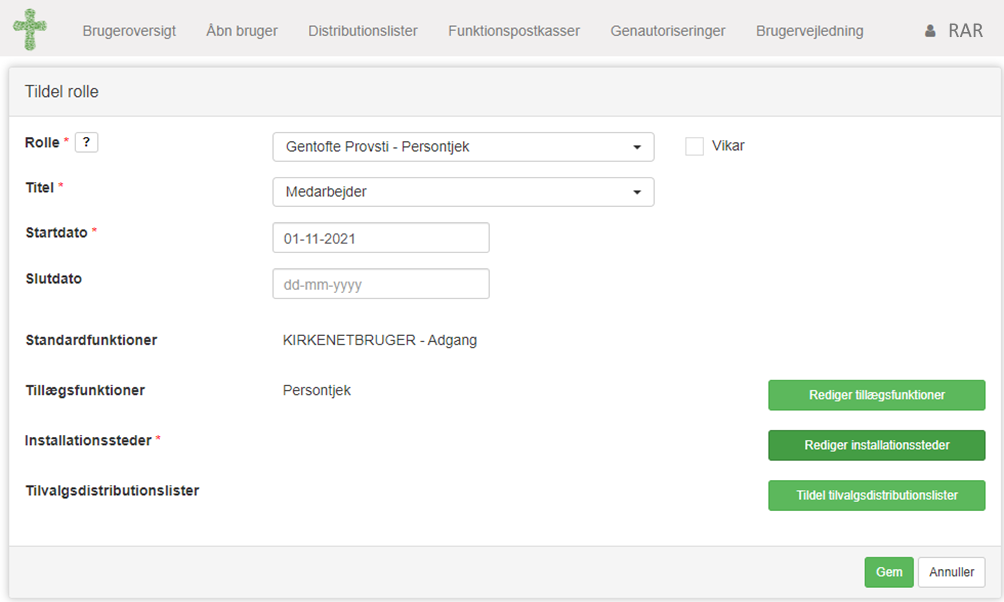Open Genautoriseringer section
This screenshot has height=602, width=1004.
(668, 31)
